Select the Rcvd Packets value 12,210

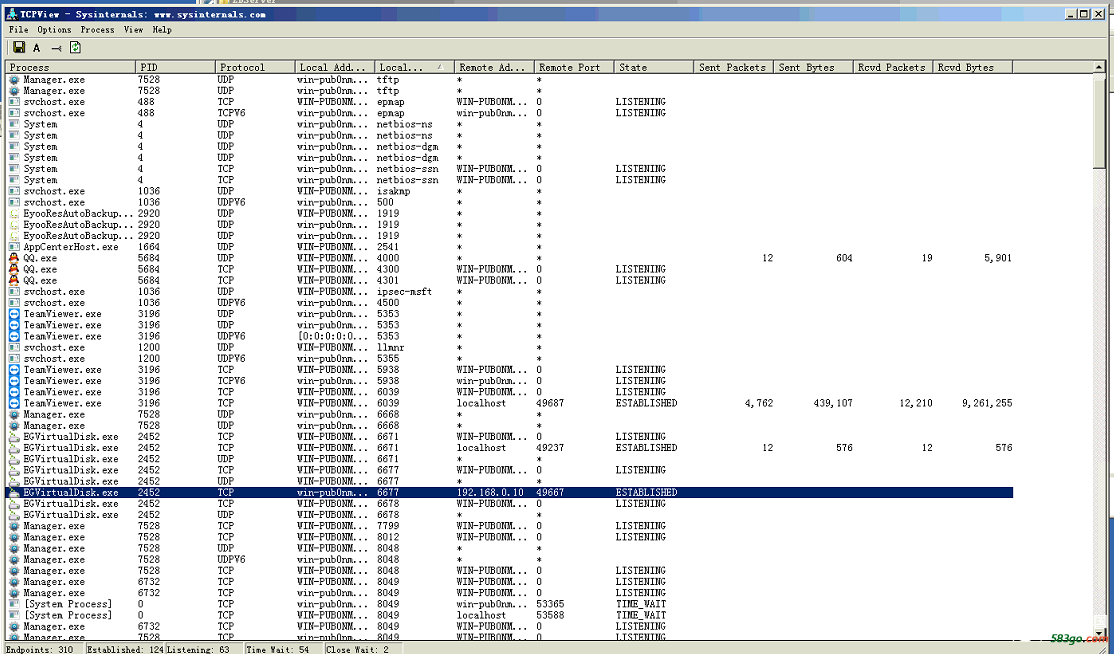coord(916,403)
